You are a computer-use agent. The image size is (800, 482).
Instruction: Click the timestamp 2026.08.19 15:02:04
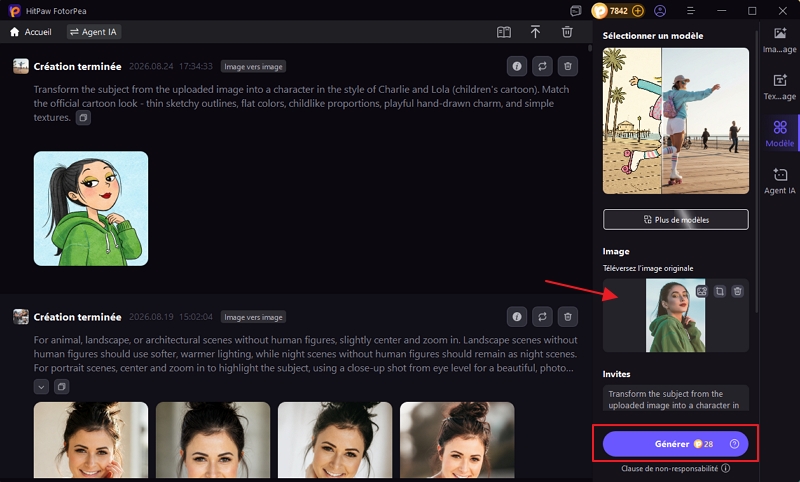pyautogui.click(x=170, y=317)
